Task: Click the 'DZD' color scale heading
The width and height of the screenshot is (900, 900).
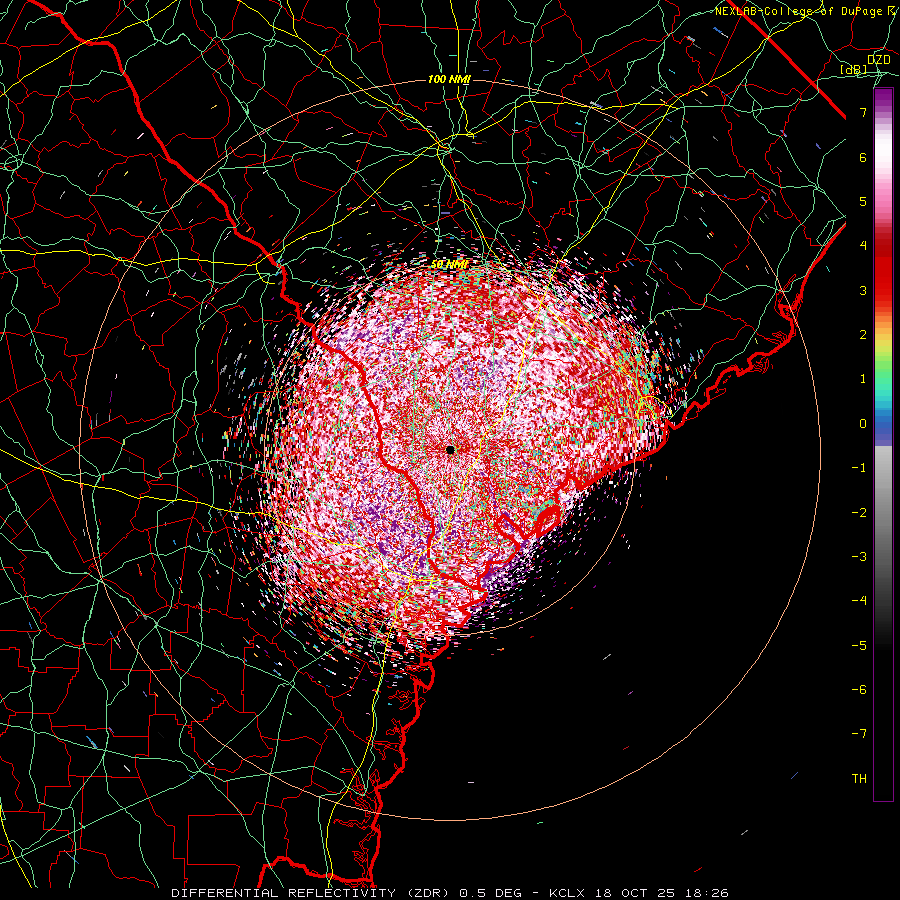Action: (878, 60)
